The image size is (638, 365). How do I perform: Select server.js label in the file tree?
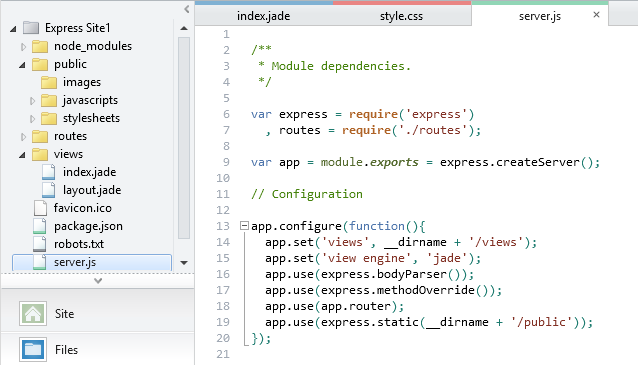(x=75, y=262)
